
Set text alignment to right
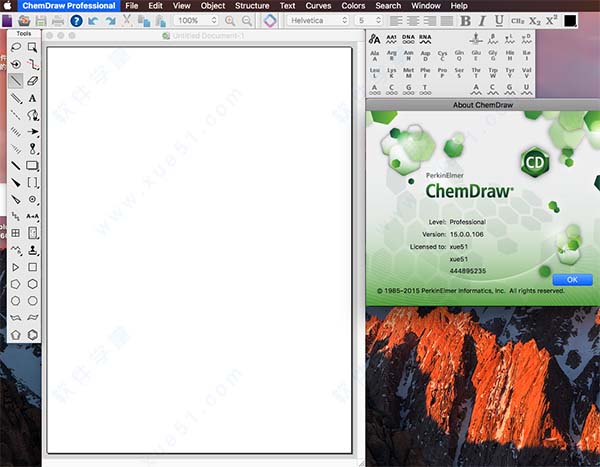pyautogui.click(x=430, y=21)
